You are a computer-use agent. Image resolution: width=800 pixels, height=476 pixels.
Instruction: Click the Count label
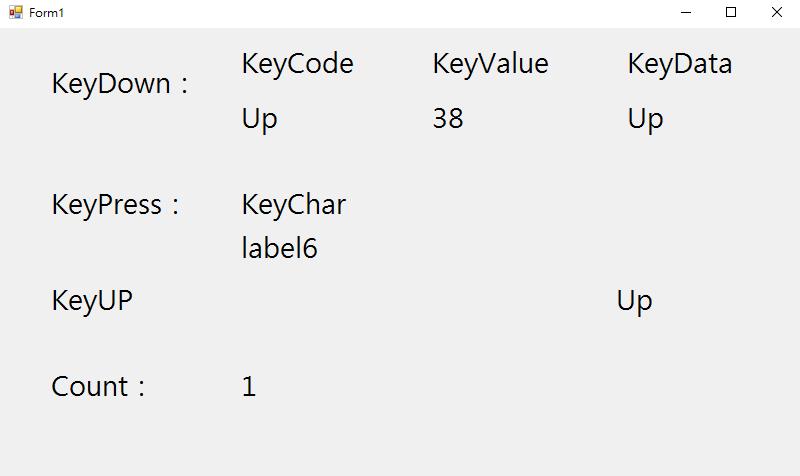pyautogui.click(x=98, y=387)
